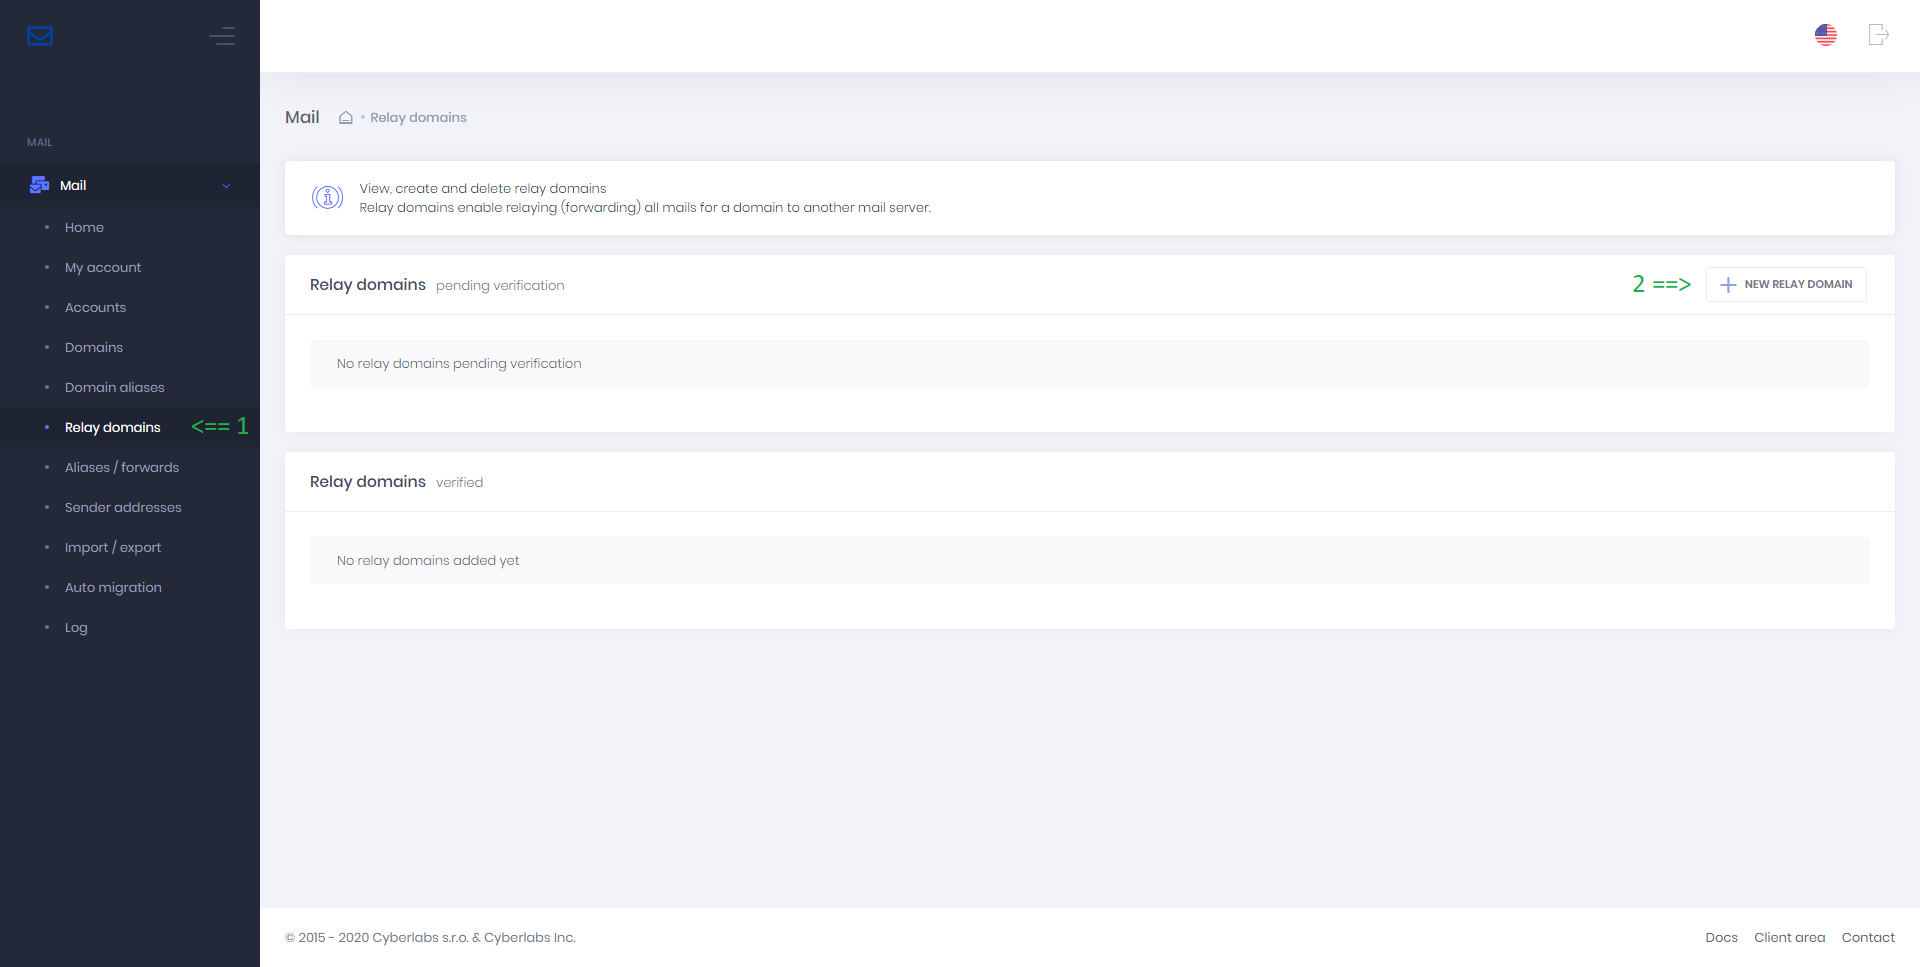This screenshot has width=1920, height=967.
Task: Open the Auto migration page
Action: 113,588
